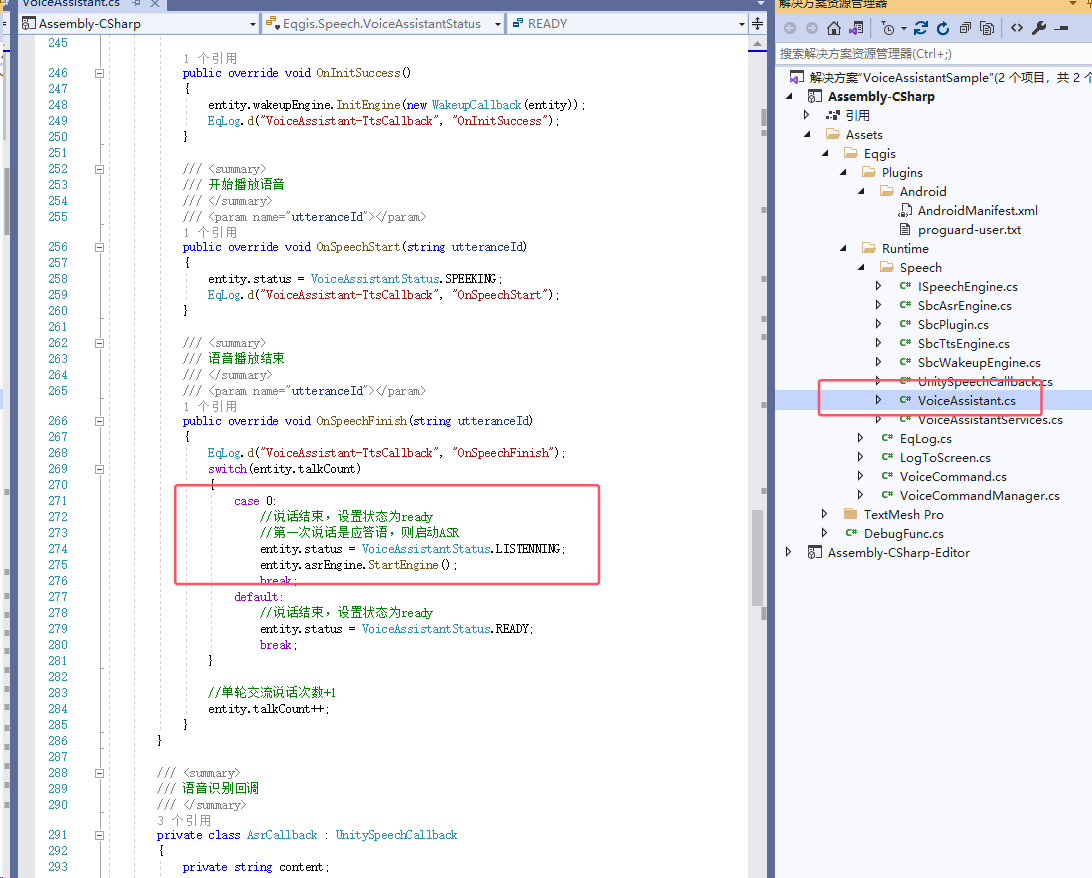Click the reference count link above AsrCallback class
Screen dimensions: 1092x878
[x=183, y=820]
